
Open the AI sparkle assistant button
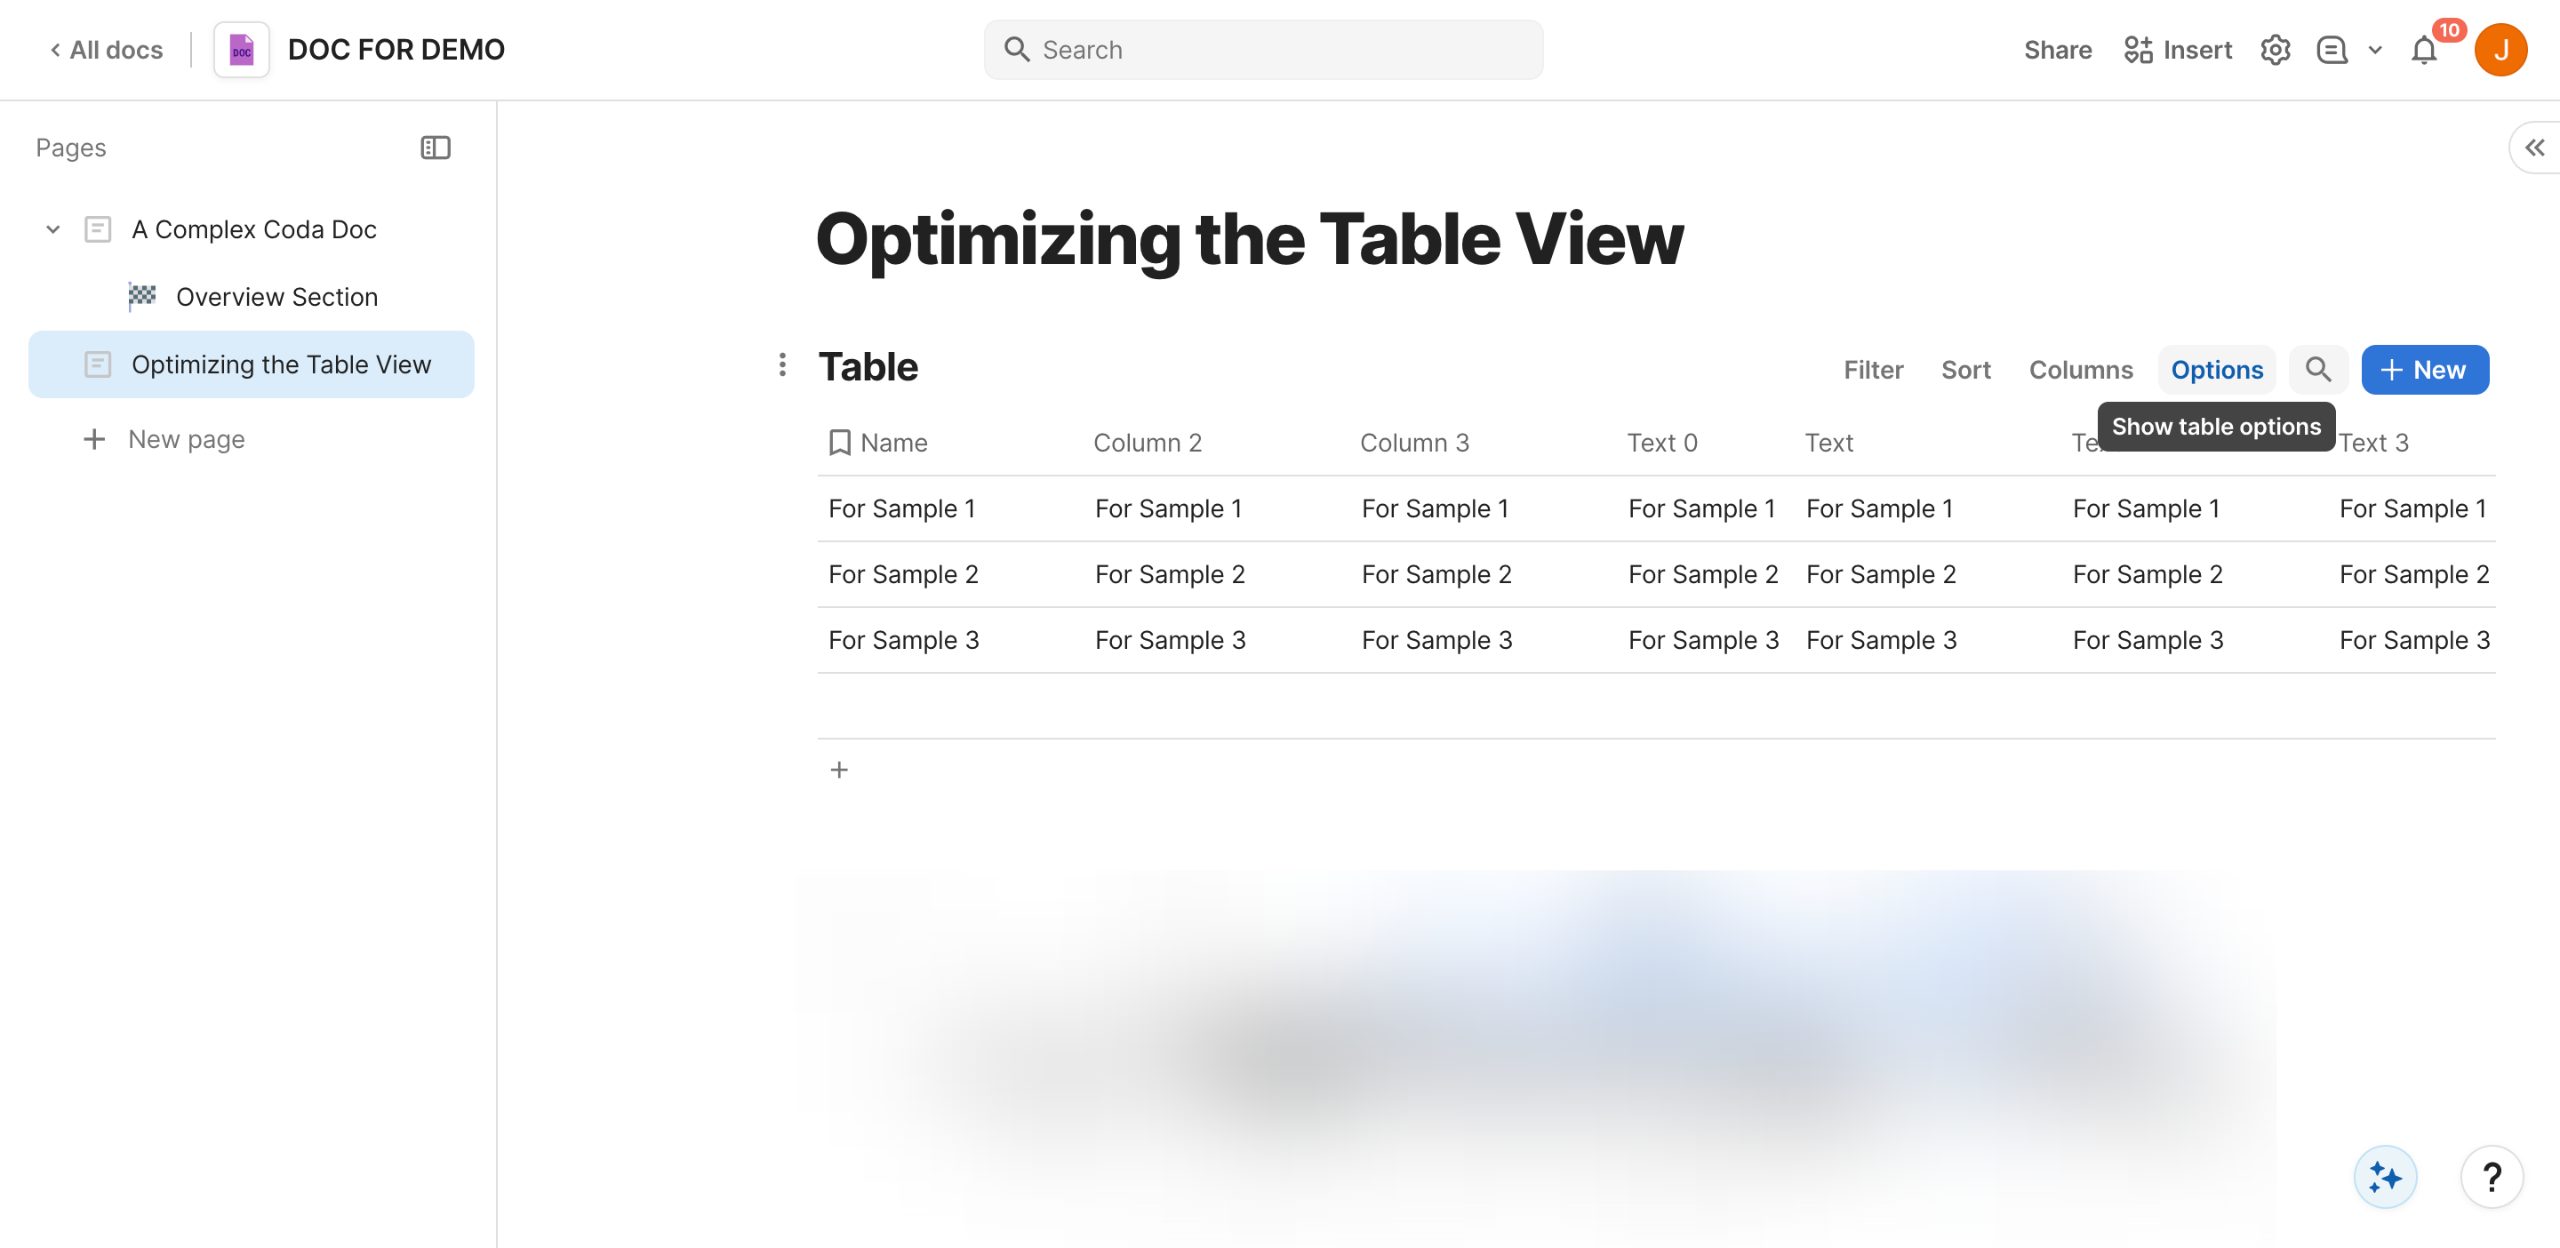tap(2385, 1177)
